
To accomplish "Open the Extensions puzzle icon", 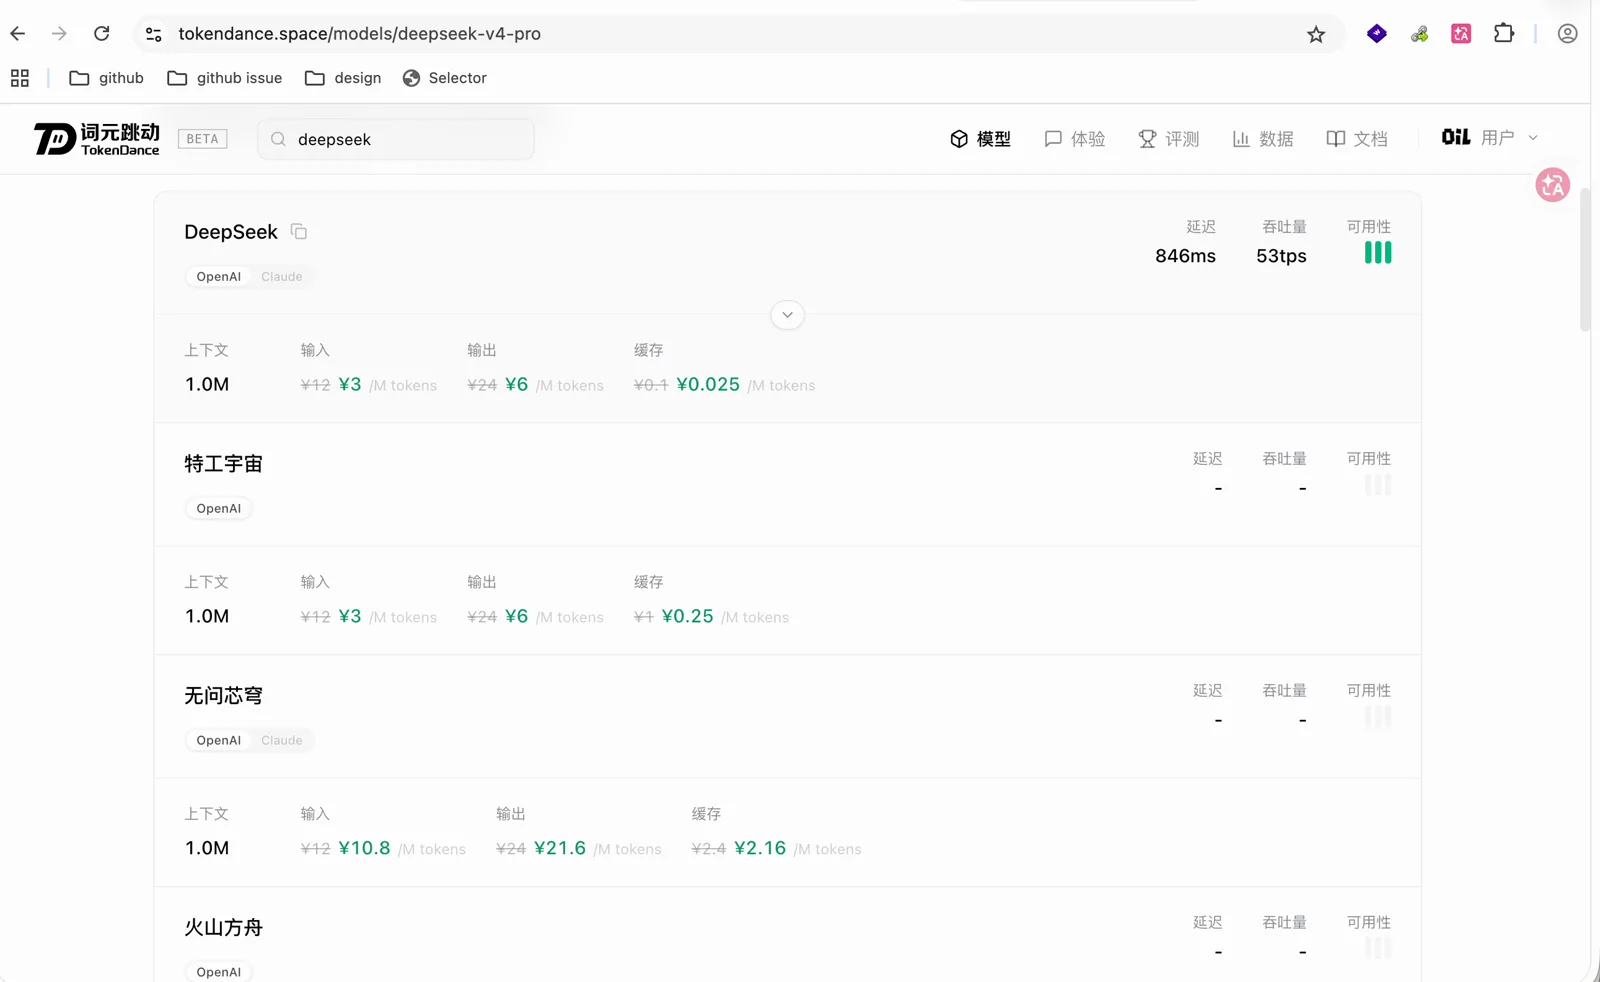I will [x=1504, y=34].
